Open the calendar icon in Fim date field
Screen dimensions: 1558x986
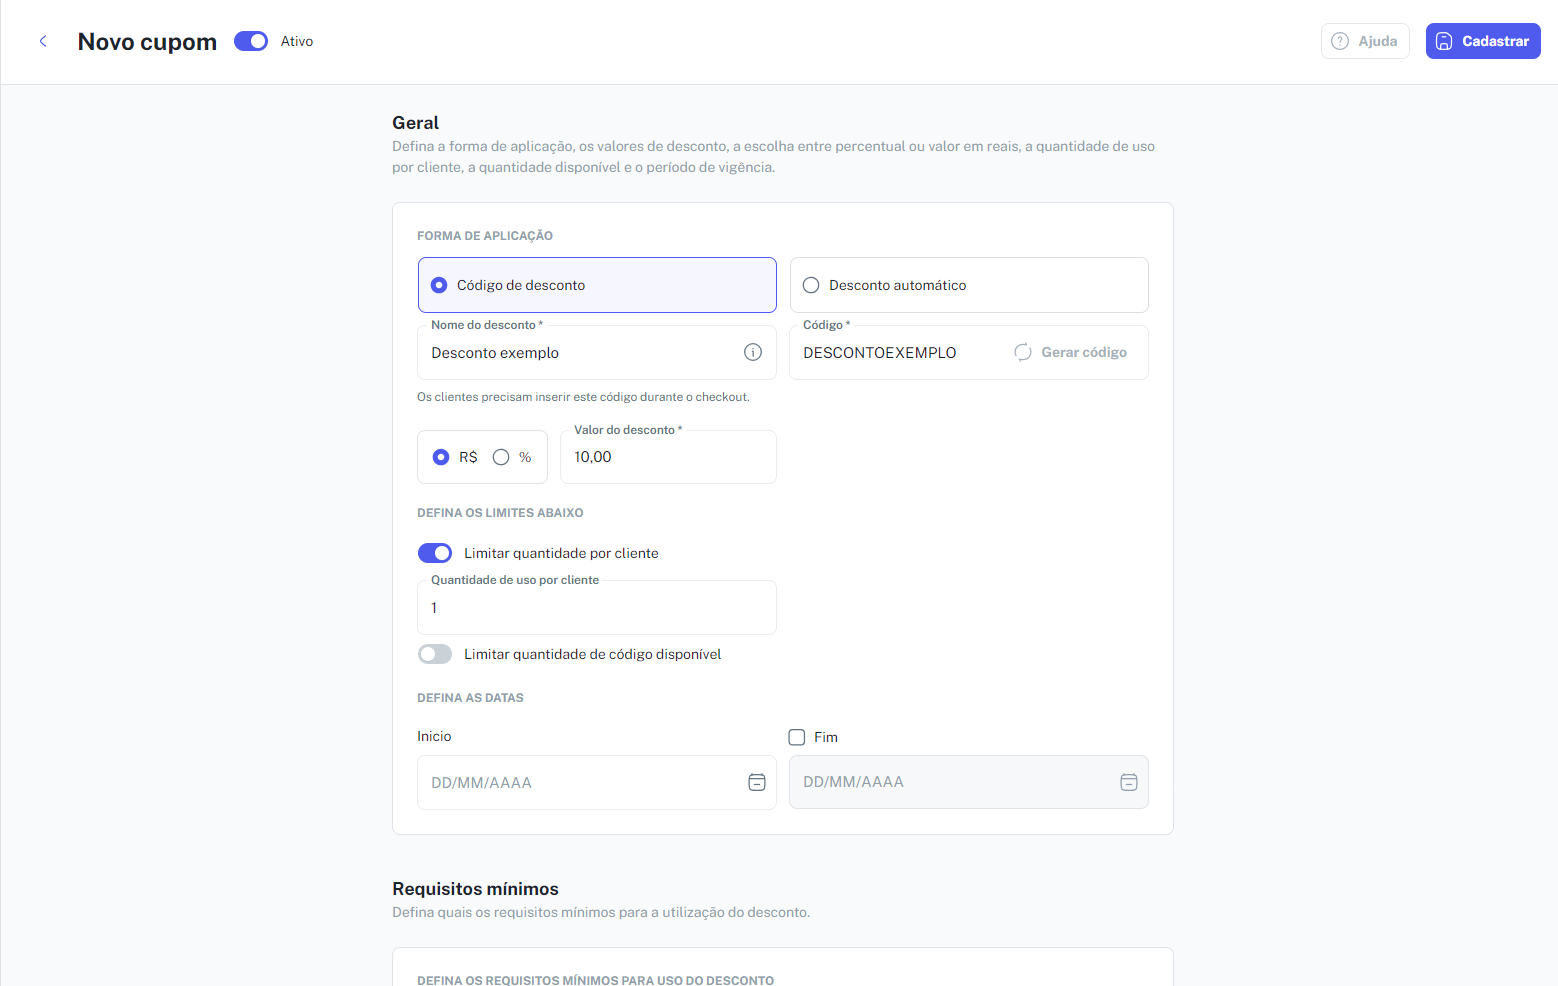click(1129, 782)
